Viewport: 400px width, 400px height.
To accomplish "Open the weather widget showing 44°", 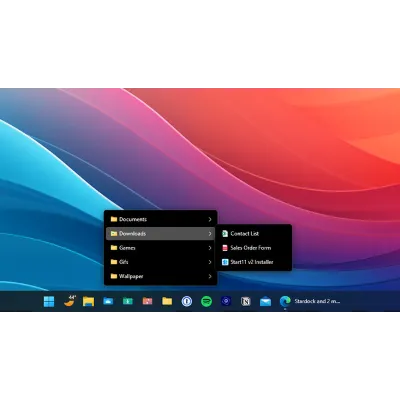I will click(x=70, y=301).
